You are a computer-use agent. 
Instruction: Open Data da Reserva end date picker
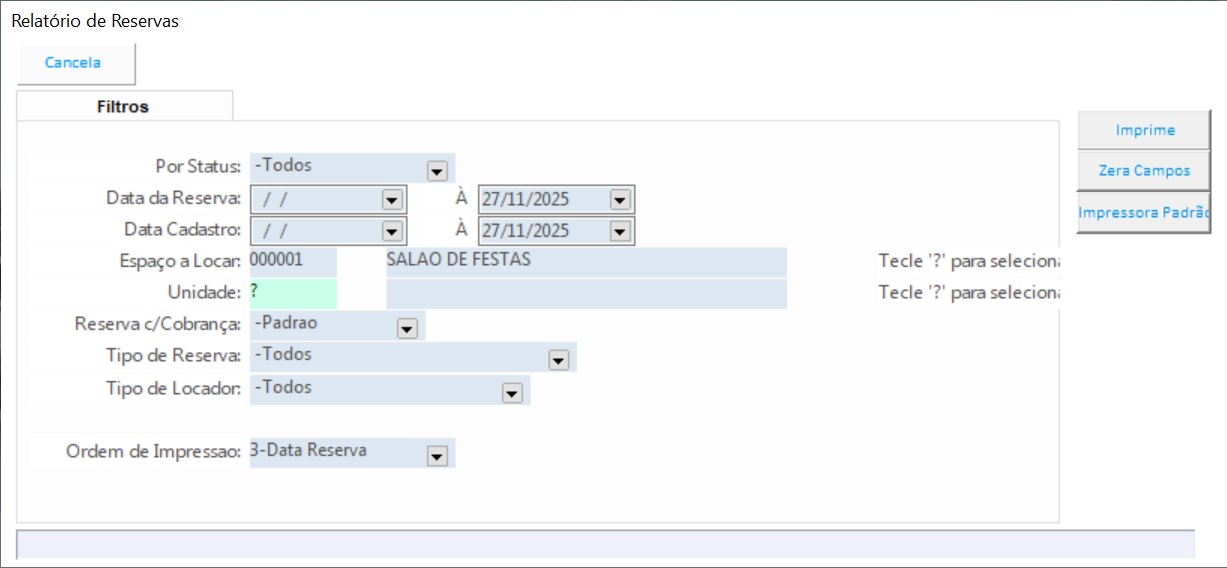619,200
